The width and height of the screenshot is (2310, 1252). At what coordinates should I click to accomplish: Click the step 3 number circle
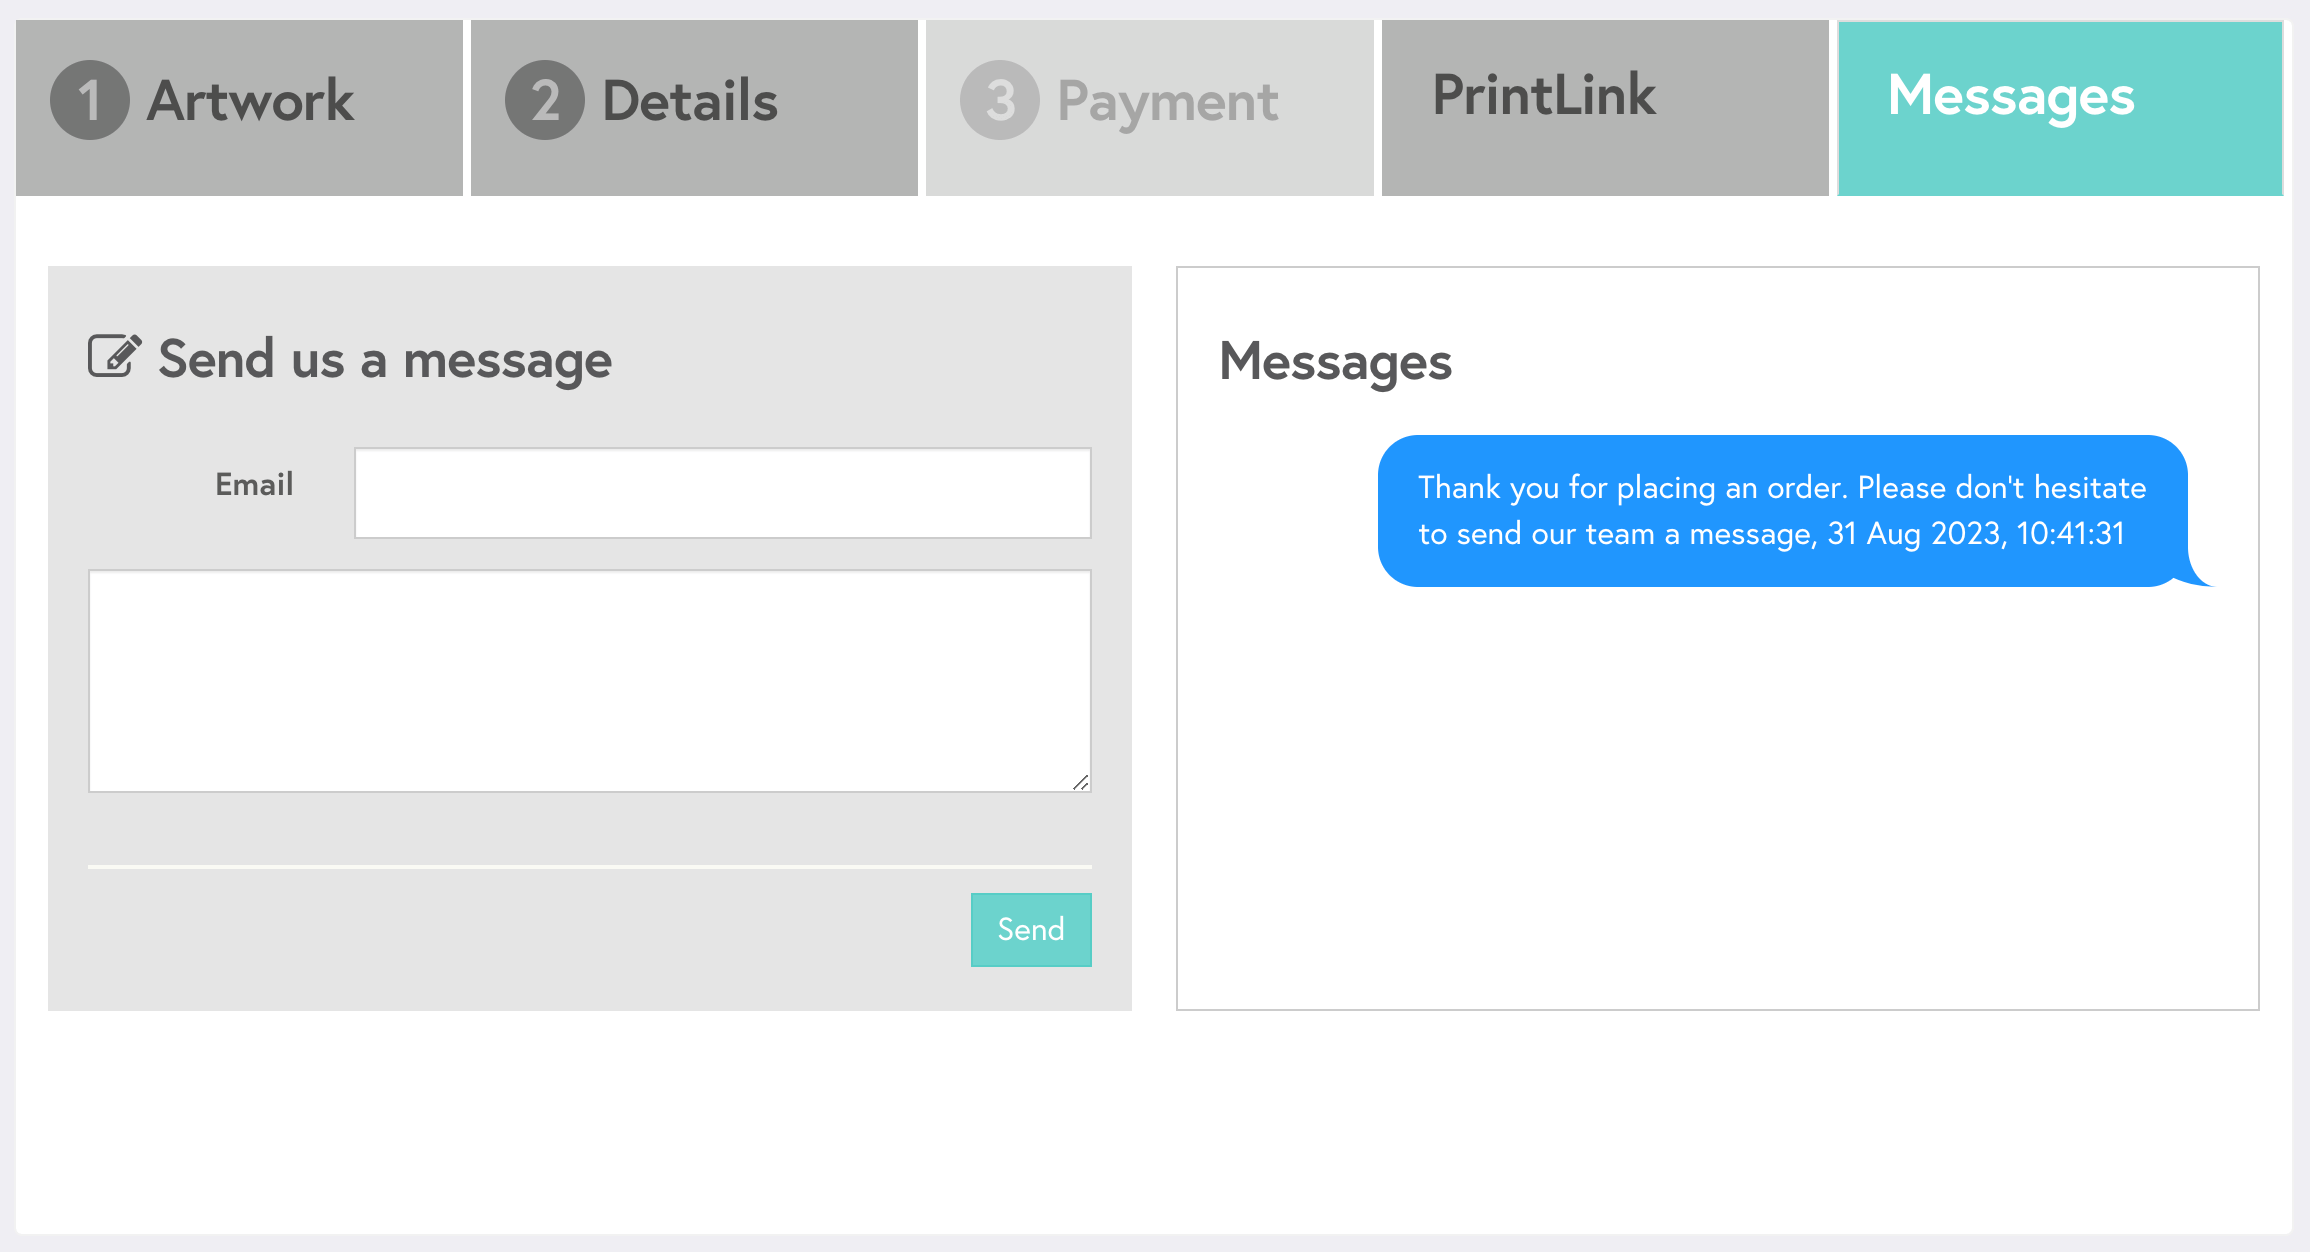(x=999, y=100)
